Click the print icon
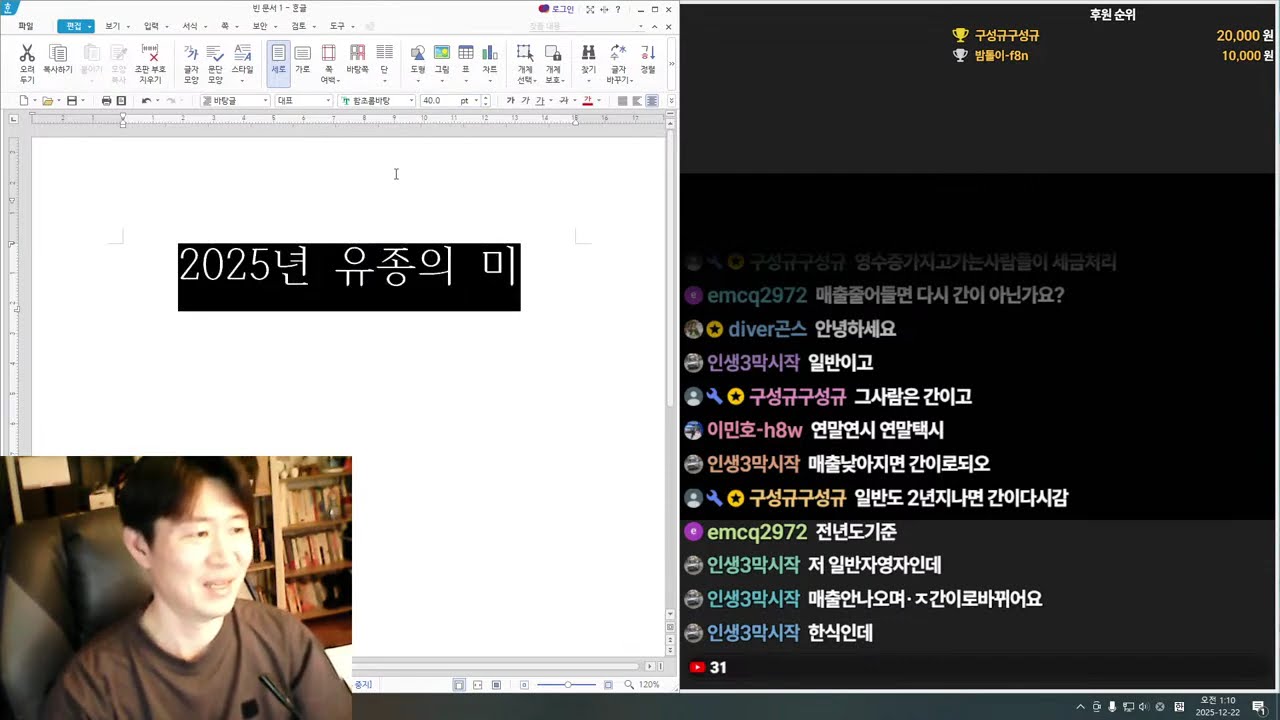This screenshot has width=1280, height=720. [106, 101]
